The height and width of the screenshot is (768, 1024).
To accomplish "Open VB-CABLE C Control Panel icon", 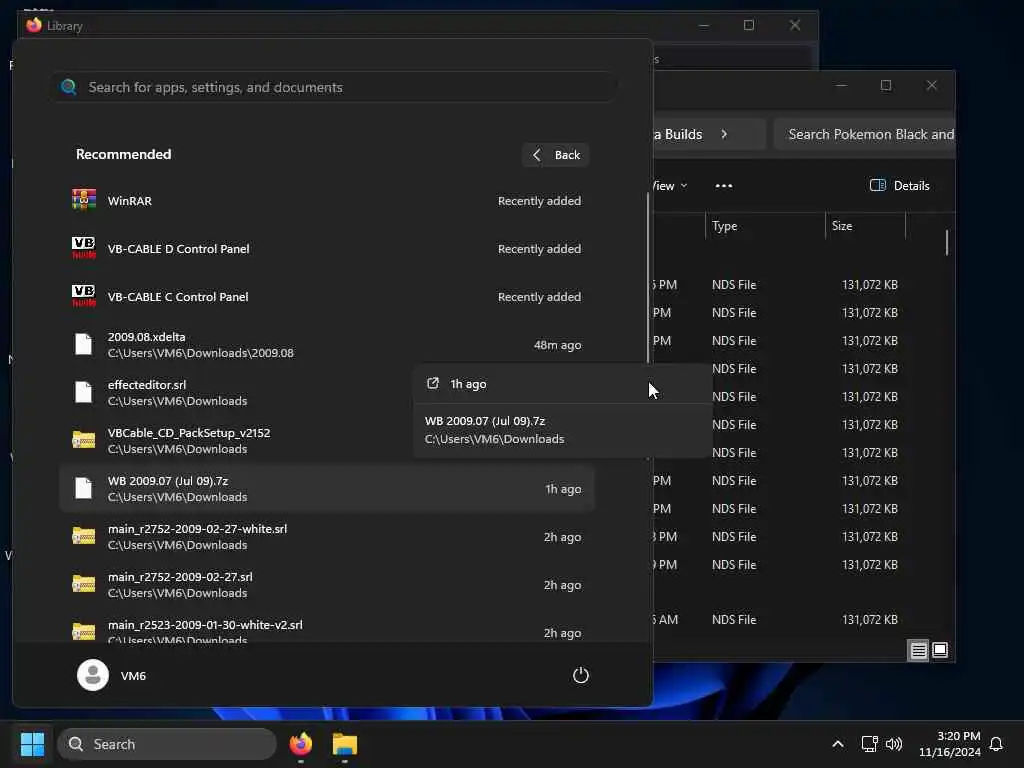I will (84, 296).
